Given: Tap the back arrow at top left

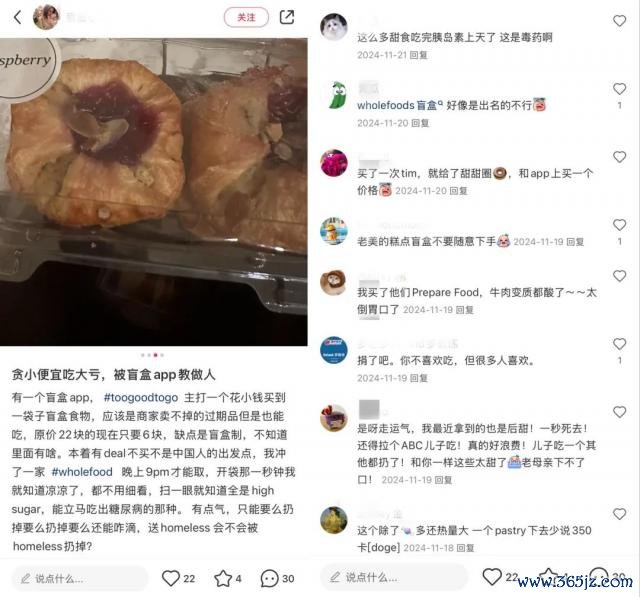Looking at the screenshot, I should tap(17, 17).
